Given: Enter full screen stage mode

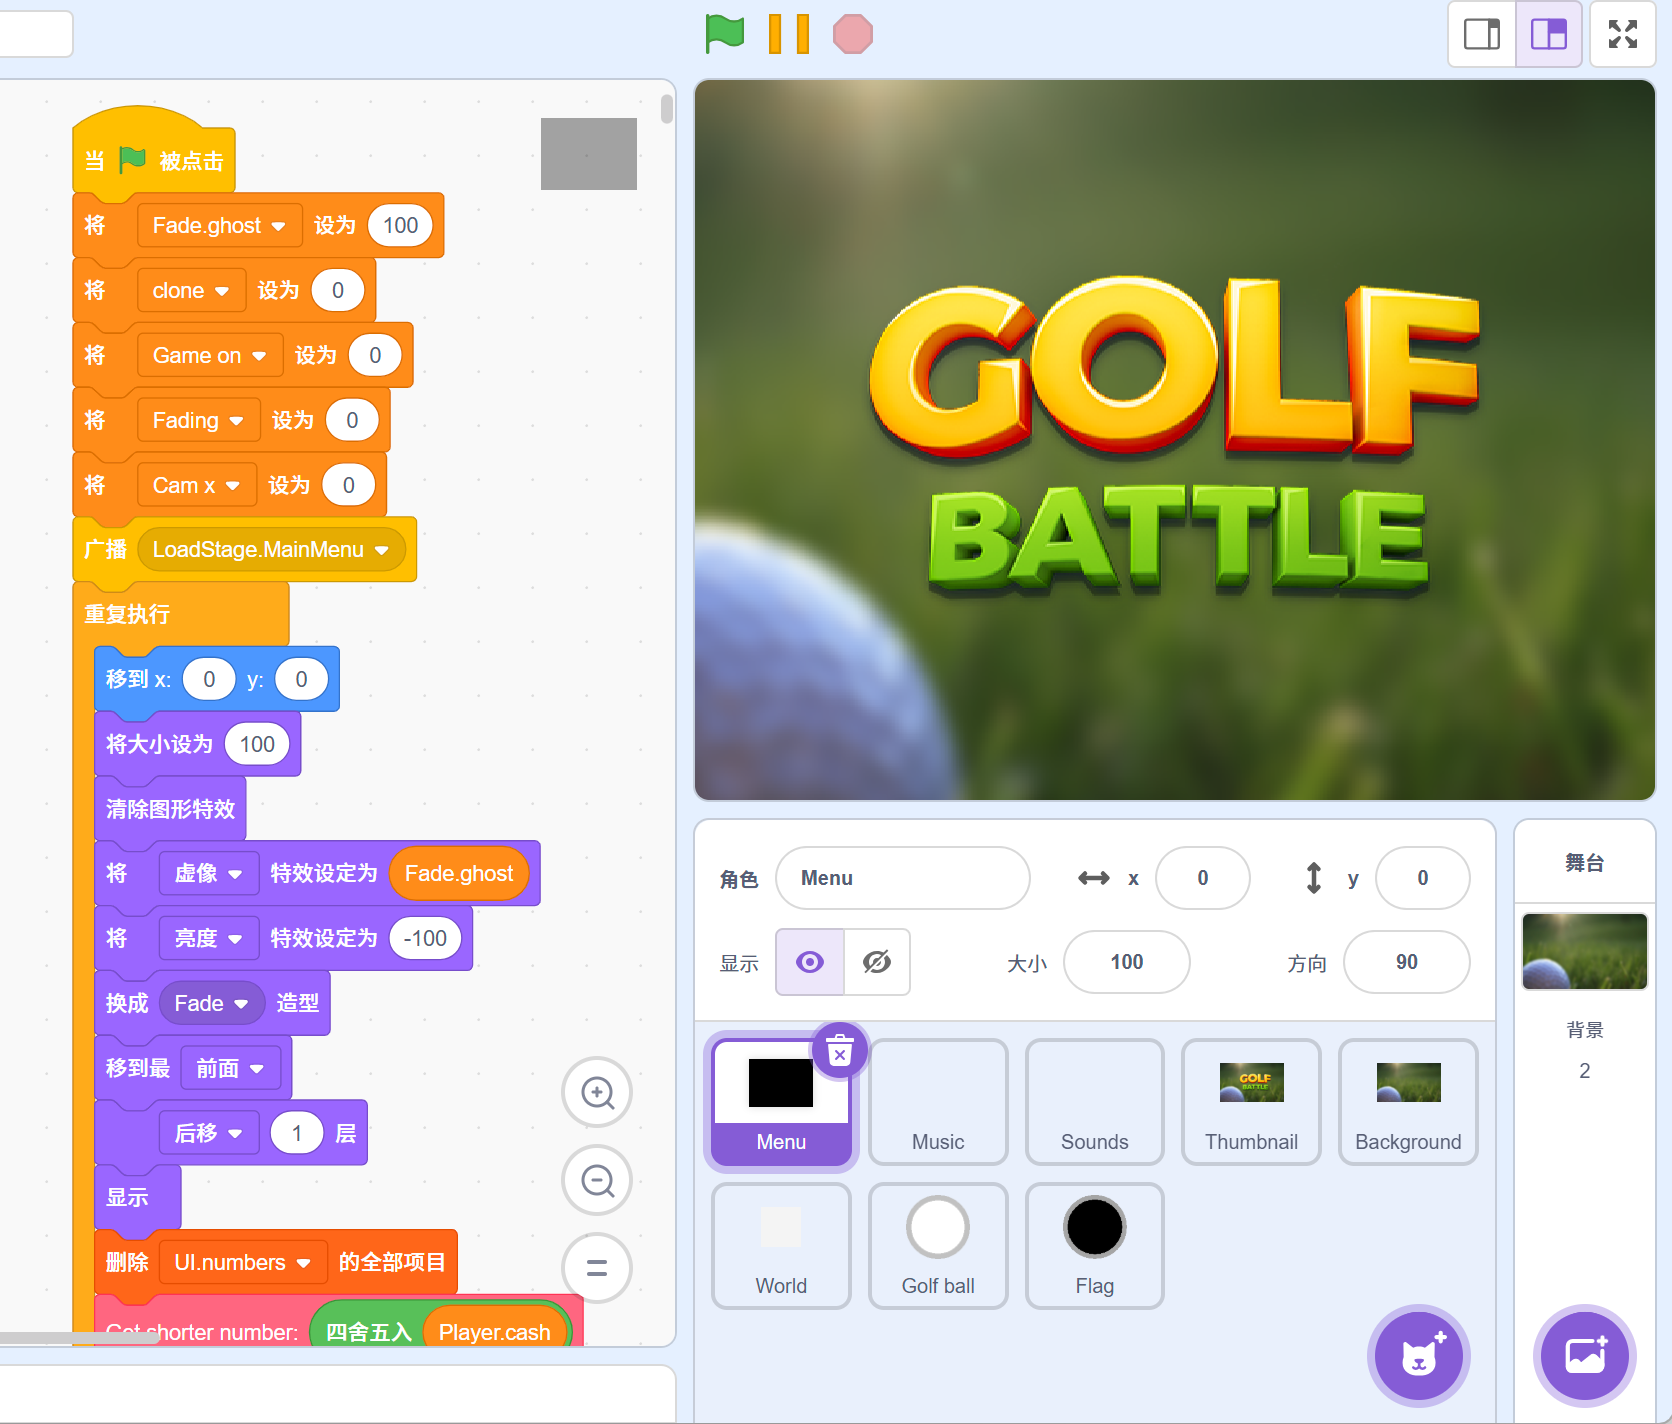Looking at the screenshot, I should [x=1622, y=34].
